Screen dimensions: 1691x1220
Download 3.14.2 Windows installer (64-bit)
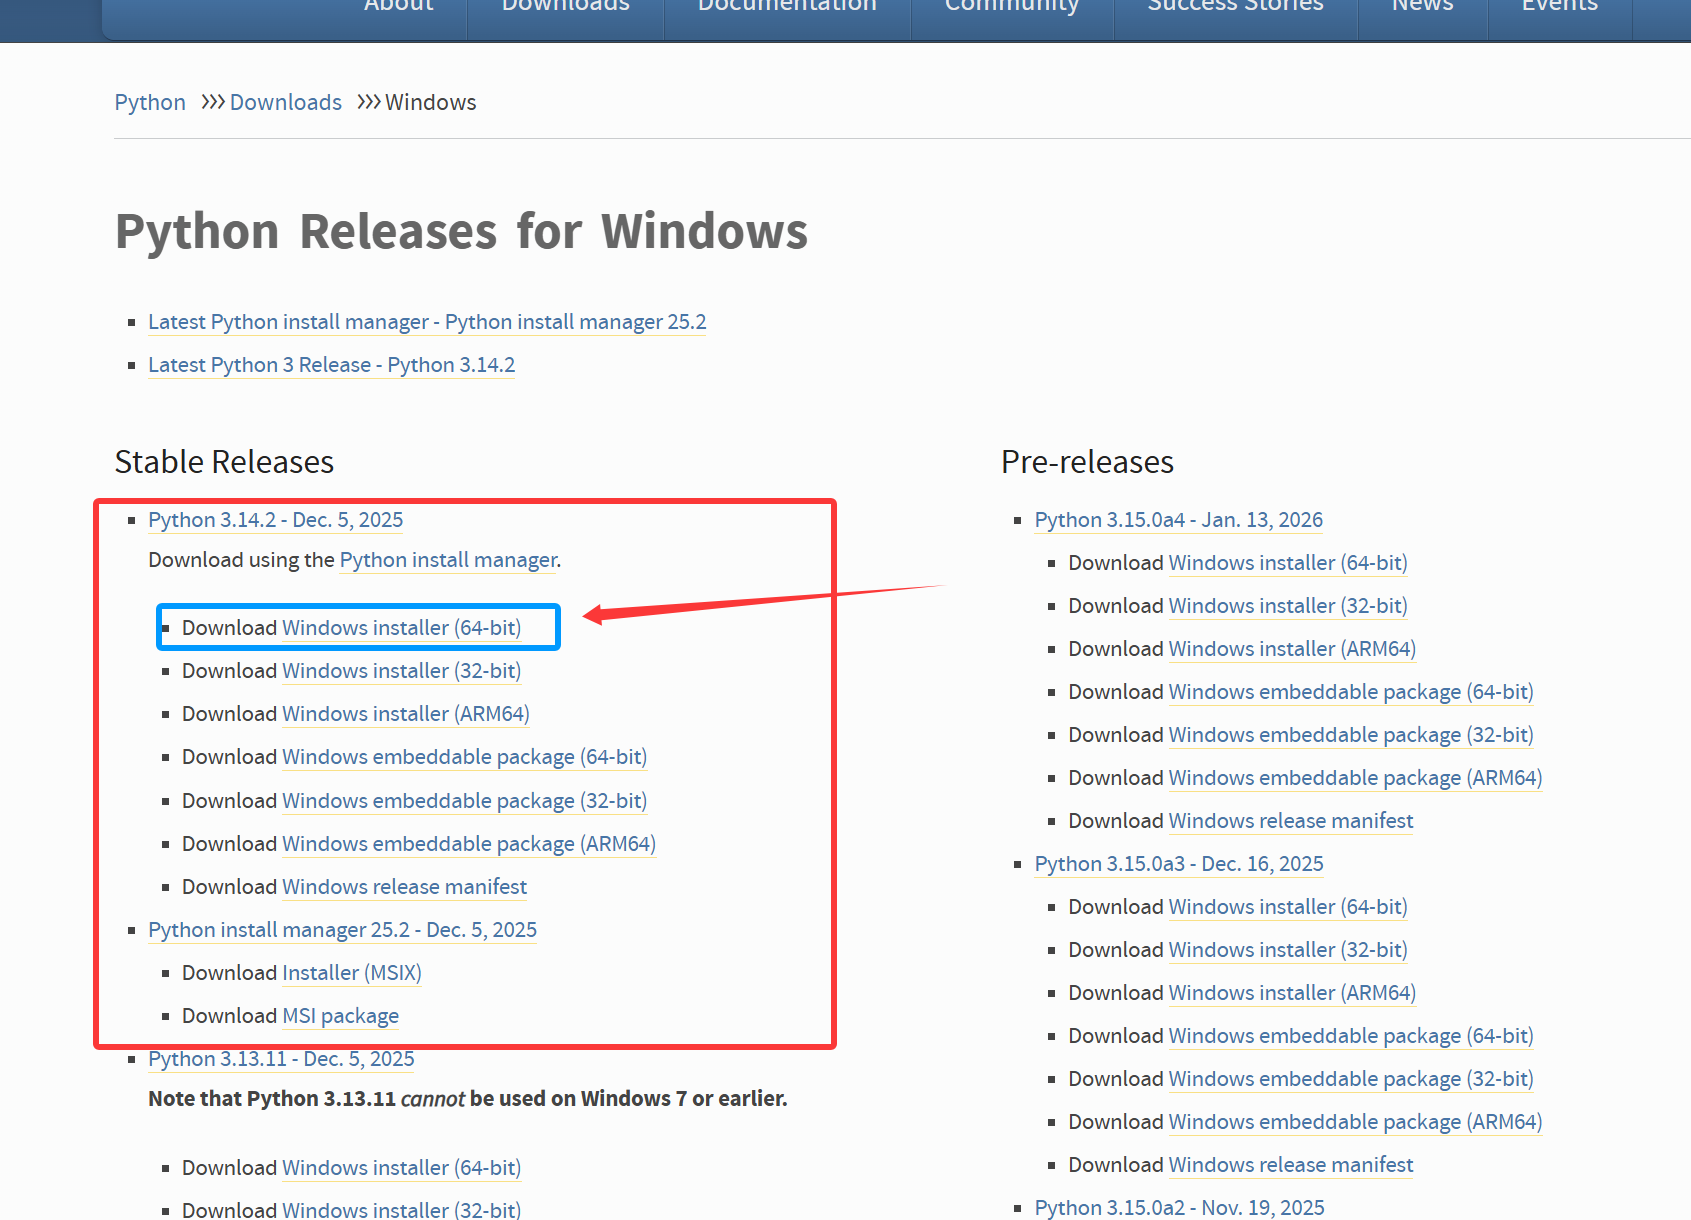tap(402, 628)
